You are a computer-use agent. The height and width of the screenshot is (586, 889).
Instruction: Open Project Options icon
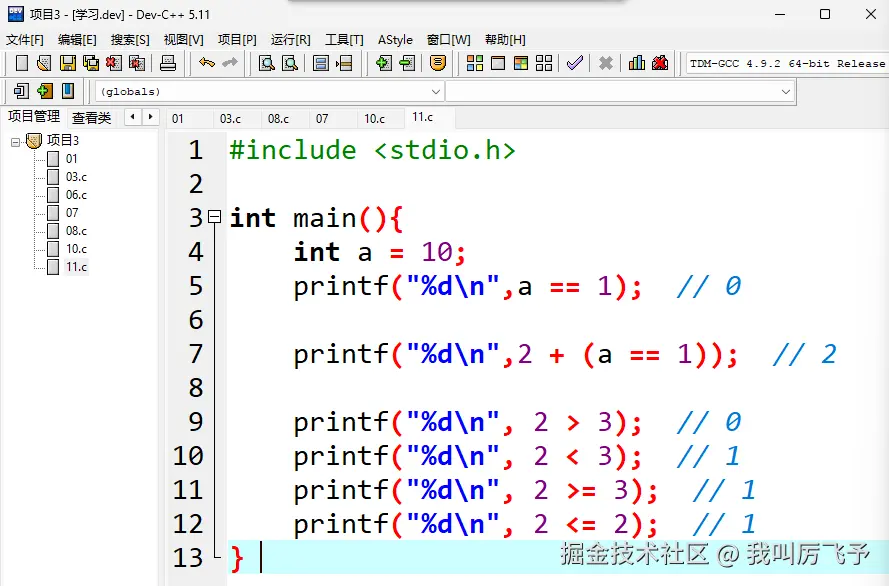438,63
